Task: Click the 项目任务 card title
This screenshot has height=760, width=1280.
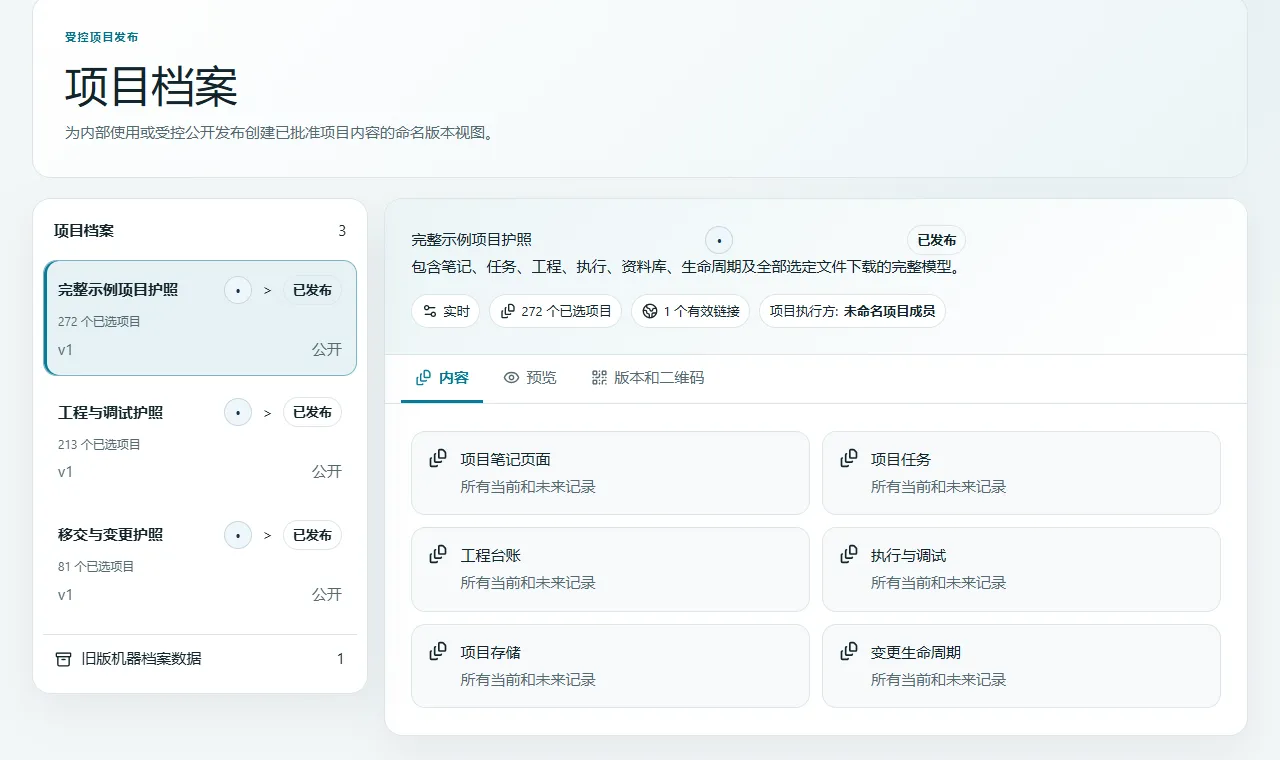Action: coord(901,459)
